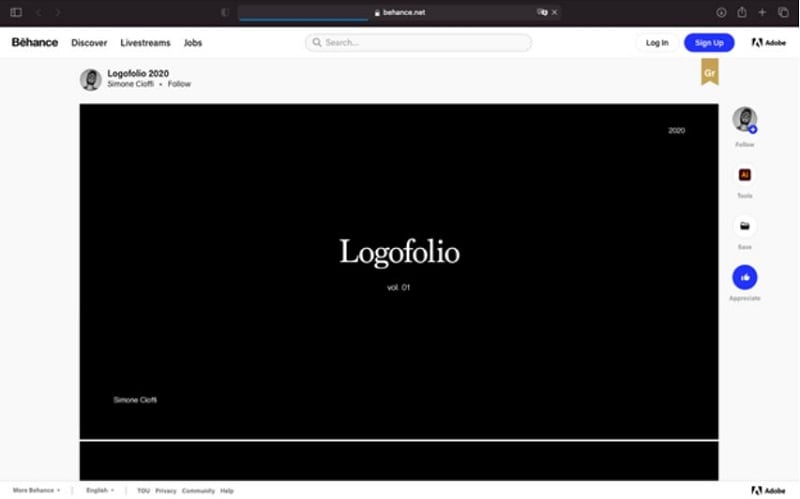Open the browser downloads icon
This screenshot has width=800, height=499.
click(x=721, y=12)
